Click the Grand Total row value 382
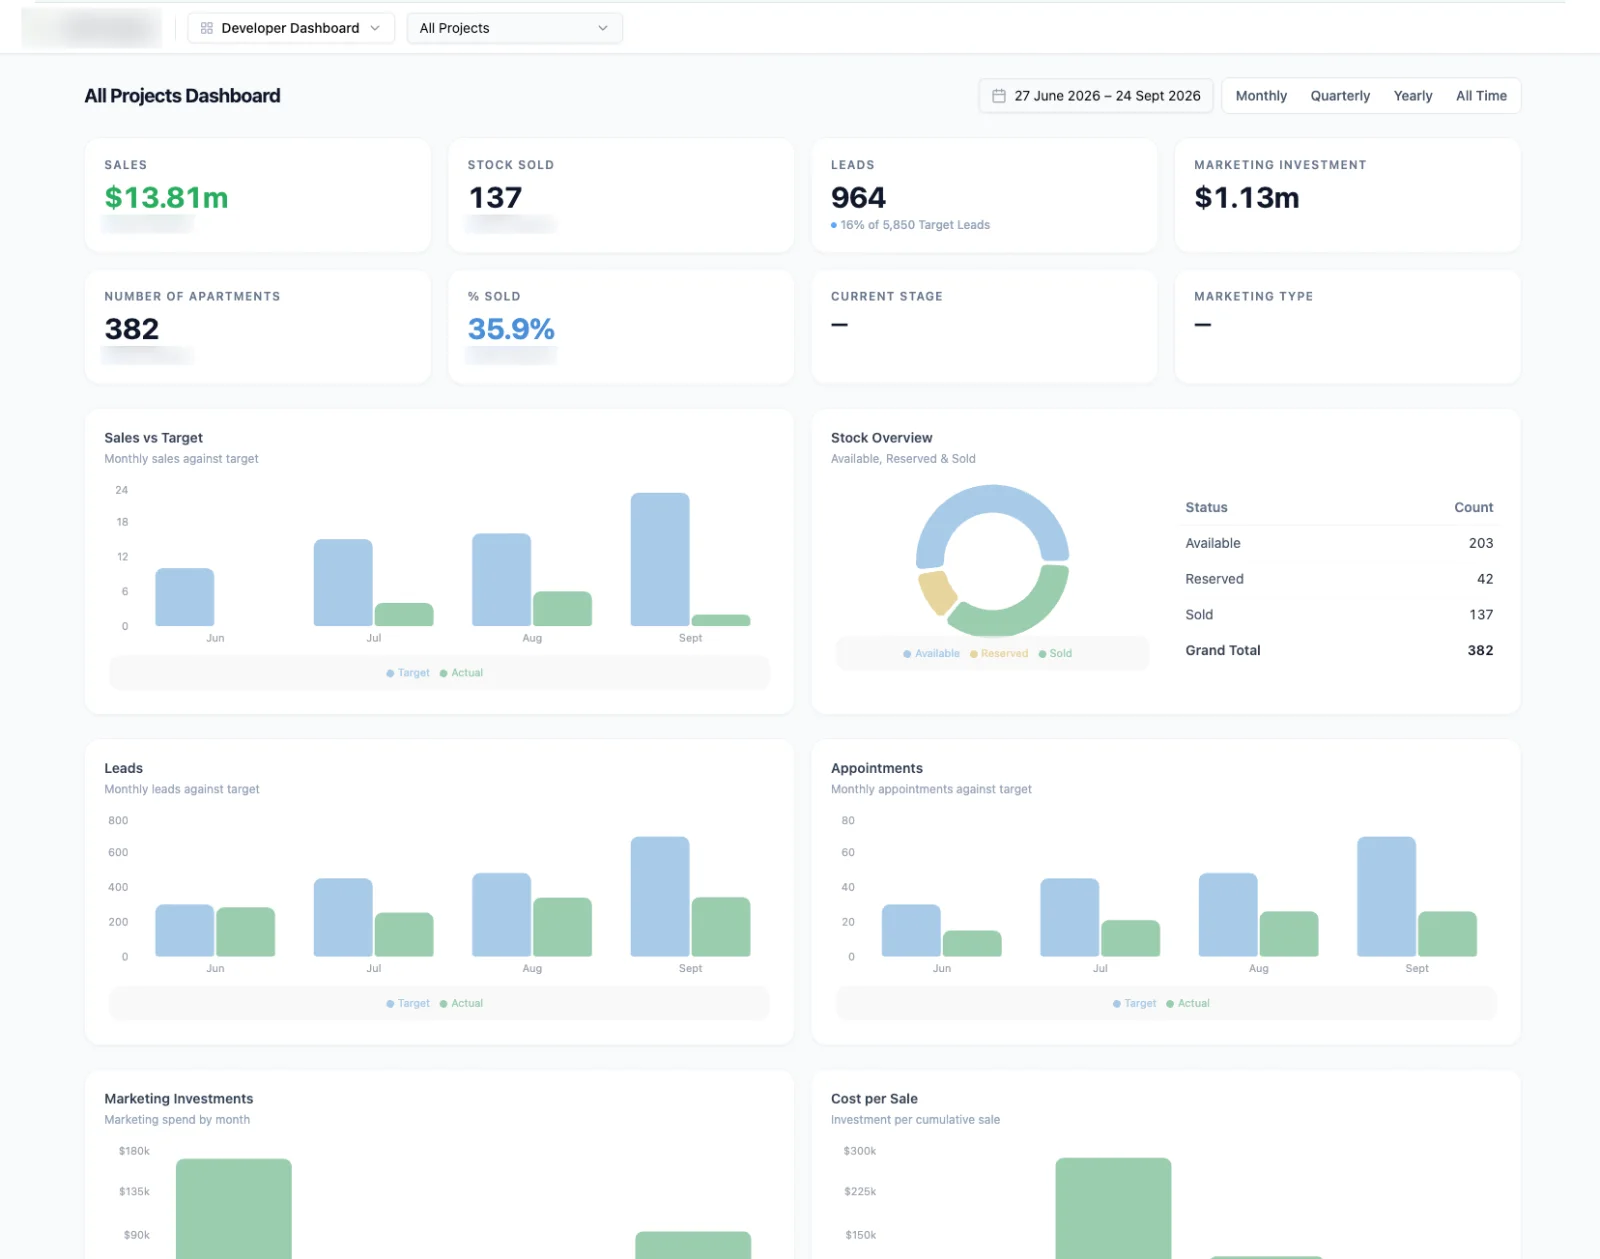1600x1259 pixels. (x=1480, y=651)
